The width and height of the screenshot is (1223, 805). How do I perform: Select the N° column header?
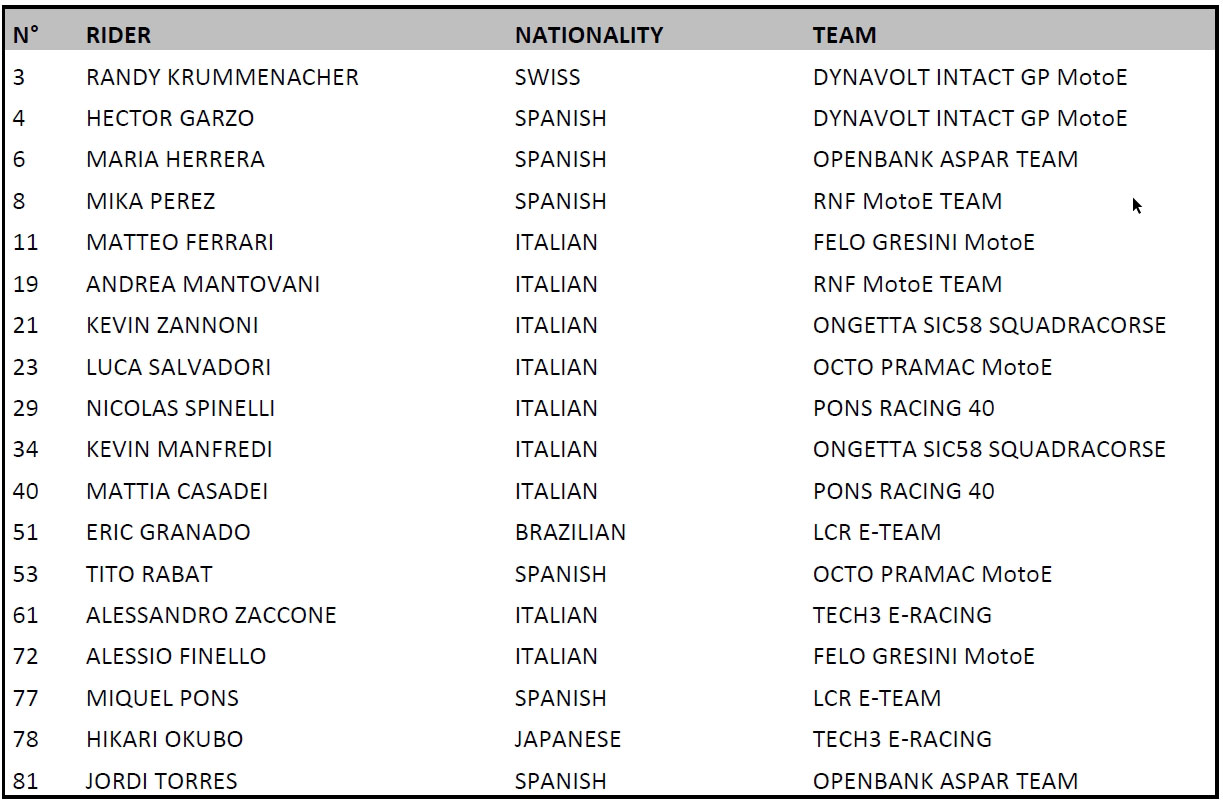(26, 35)
